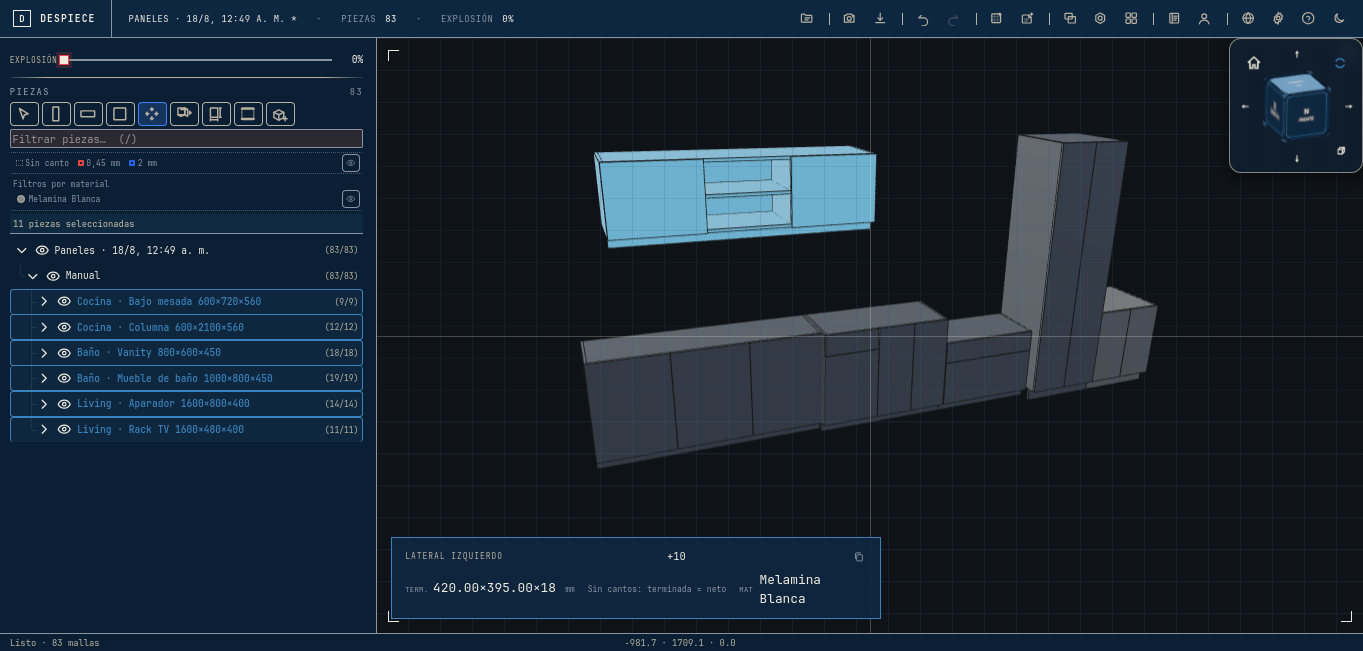Expand Baño Vanity row
Image resolution: width=1363 pixels, height=651 pixels.
tap(44, 353)
